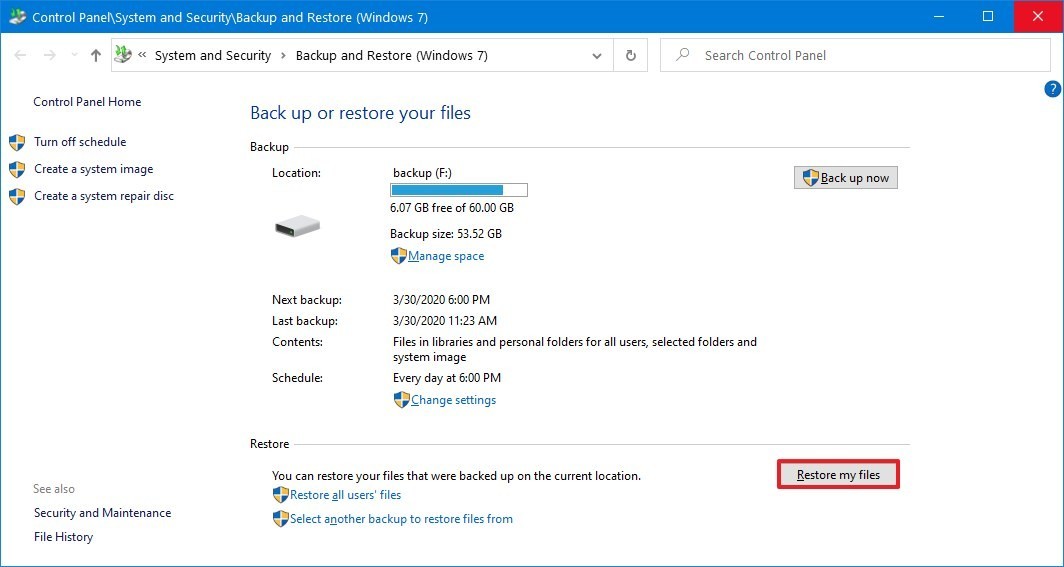
Task: Click '6.07 GB free of 60.00 GB' text
Action: [x=452, y=208]
